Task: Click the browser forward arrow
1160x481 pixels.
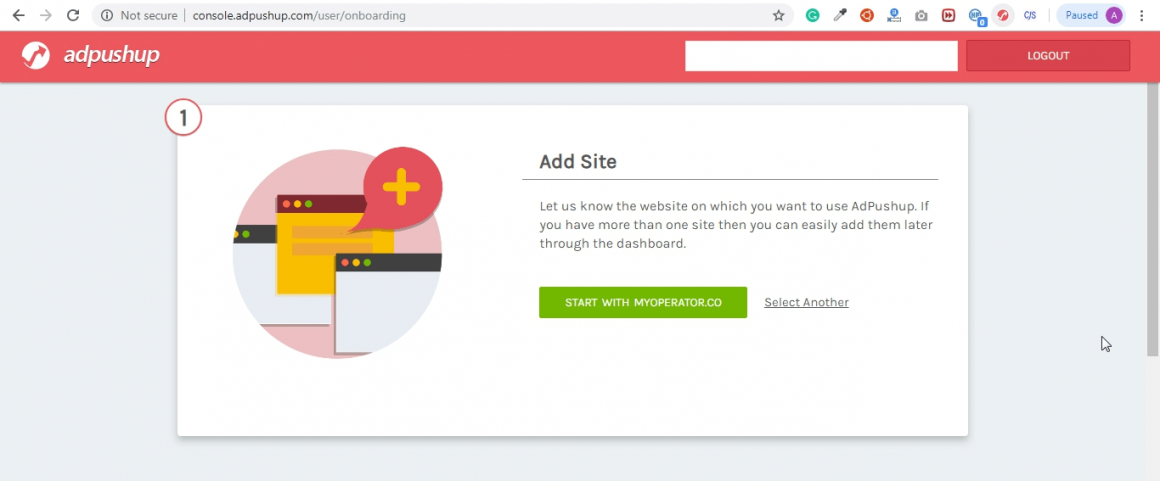Action: click(x=46, y=15)
